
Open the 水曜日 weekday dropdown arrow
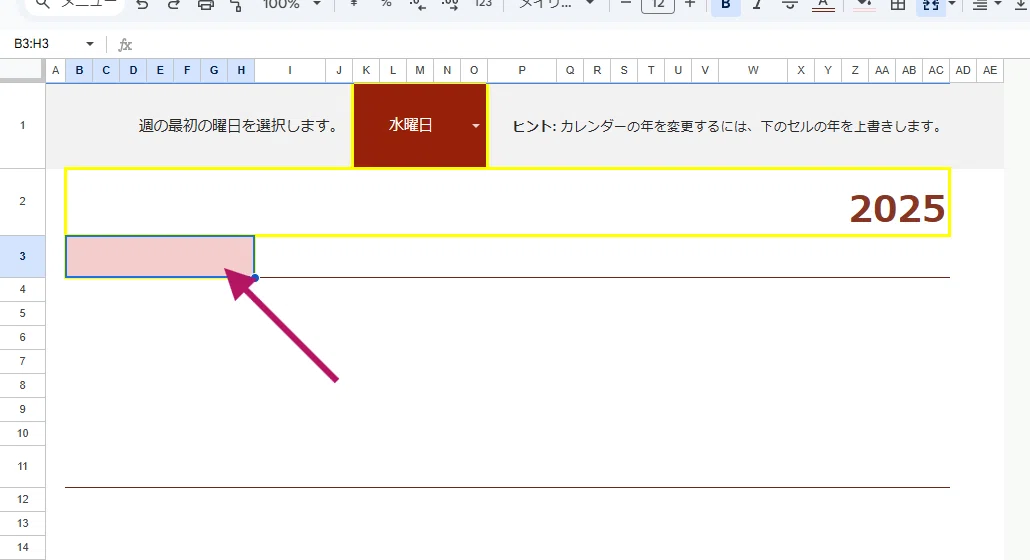pos(476,125)
